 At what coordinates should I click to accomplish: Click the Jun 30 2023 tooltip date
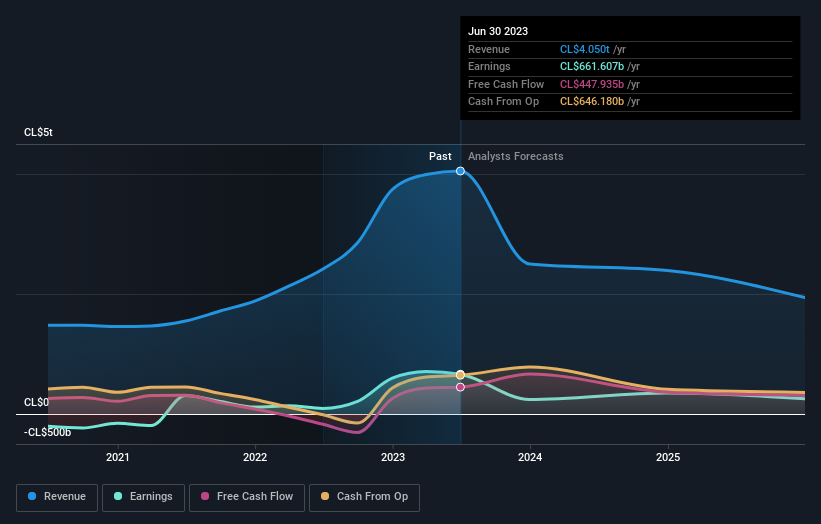[498, 31]
